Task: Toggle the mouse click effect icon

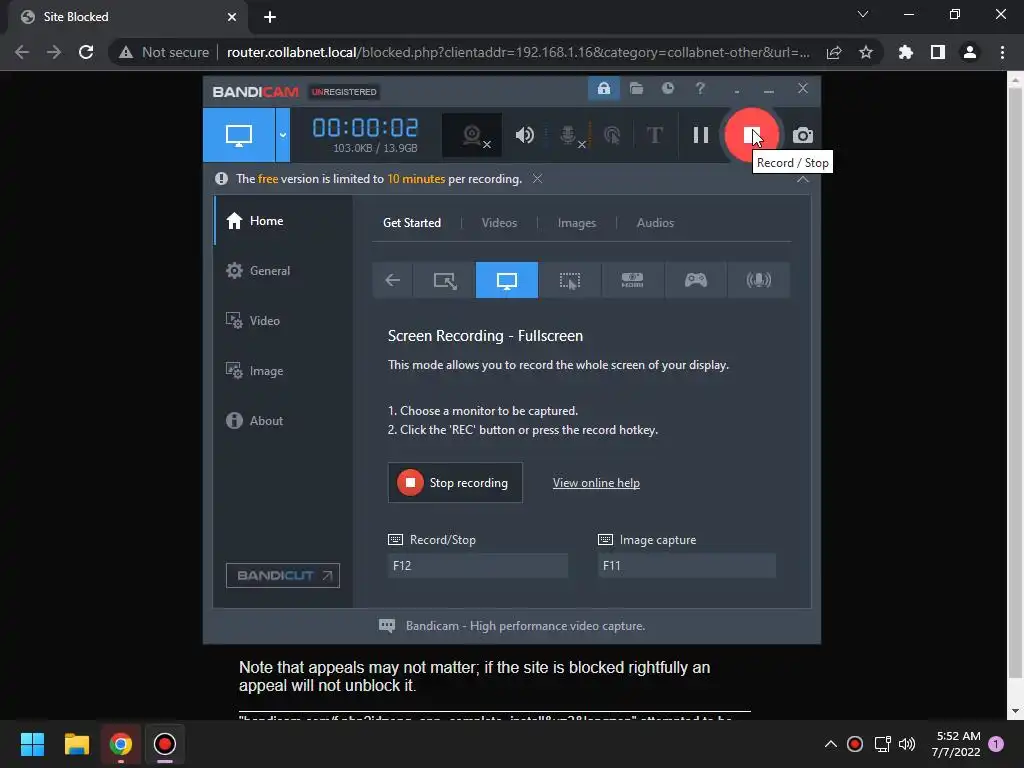Action: tap(612, 135)
